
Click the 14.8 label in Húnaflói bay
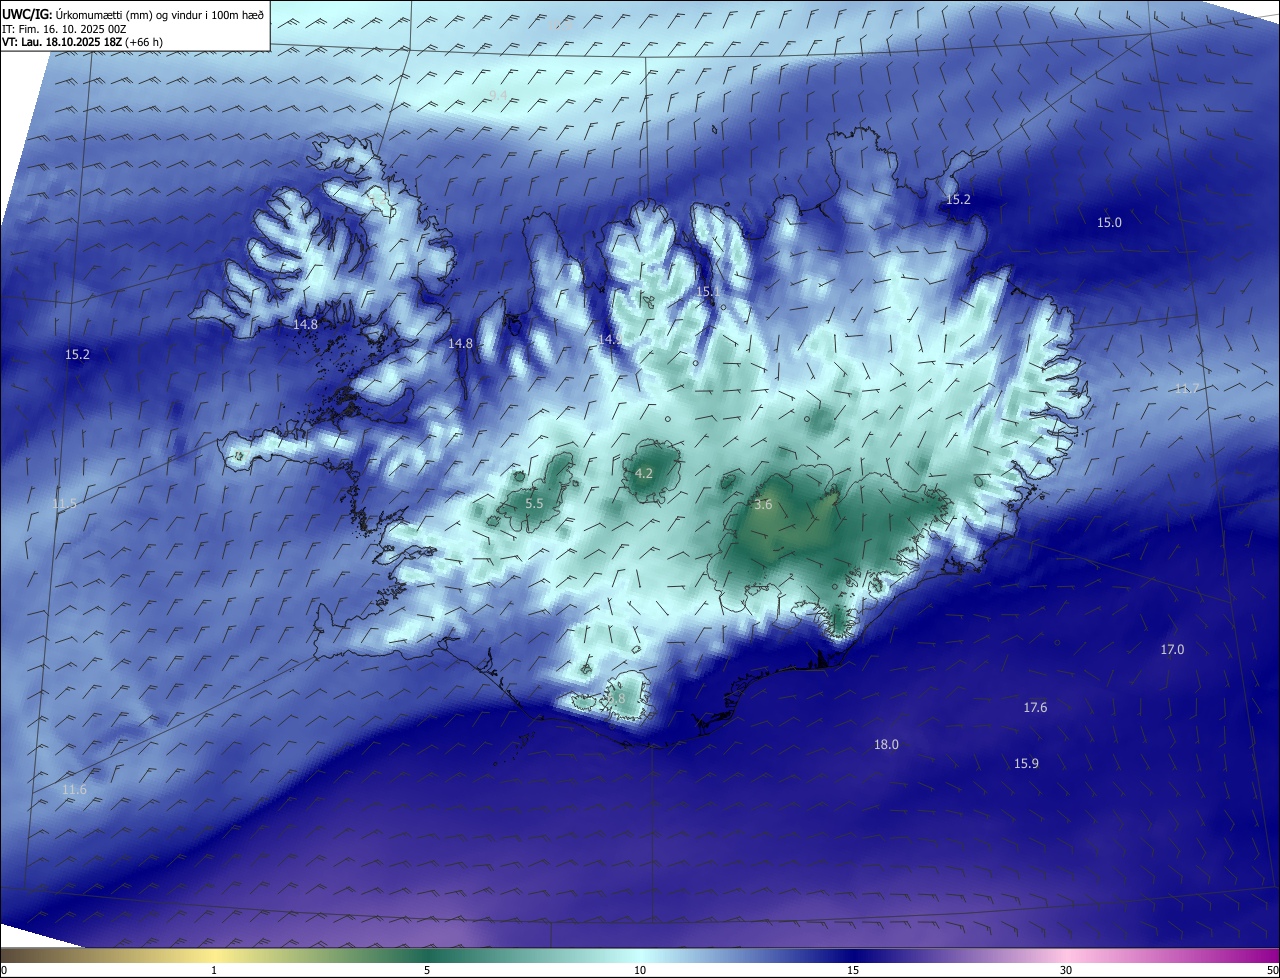click(460, 344)
